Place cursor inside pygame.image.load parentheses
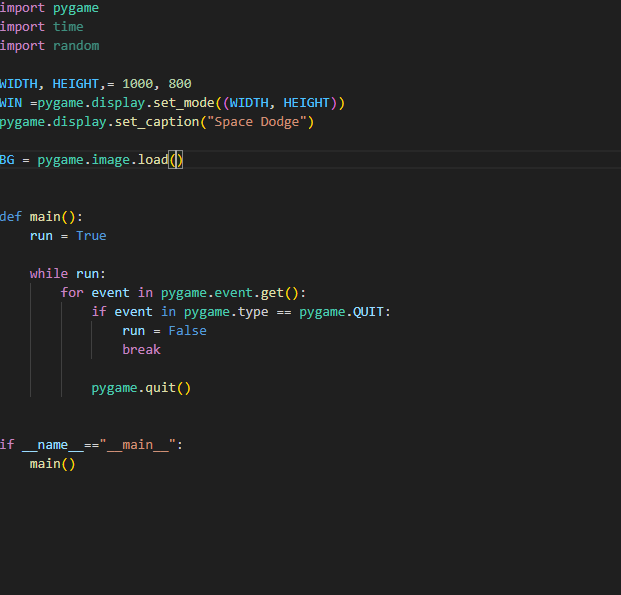 point(177,160)
